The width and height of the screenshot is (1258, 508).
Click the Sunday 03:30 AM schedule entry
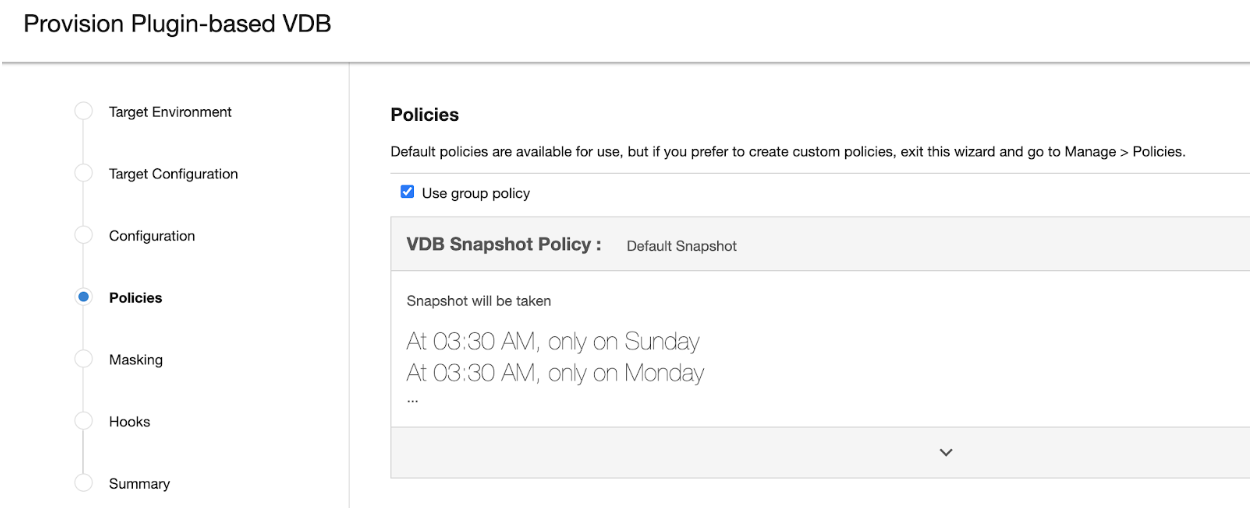pyautogui.click(x=552, y=342)
